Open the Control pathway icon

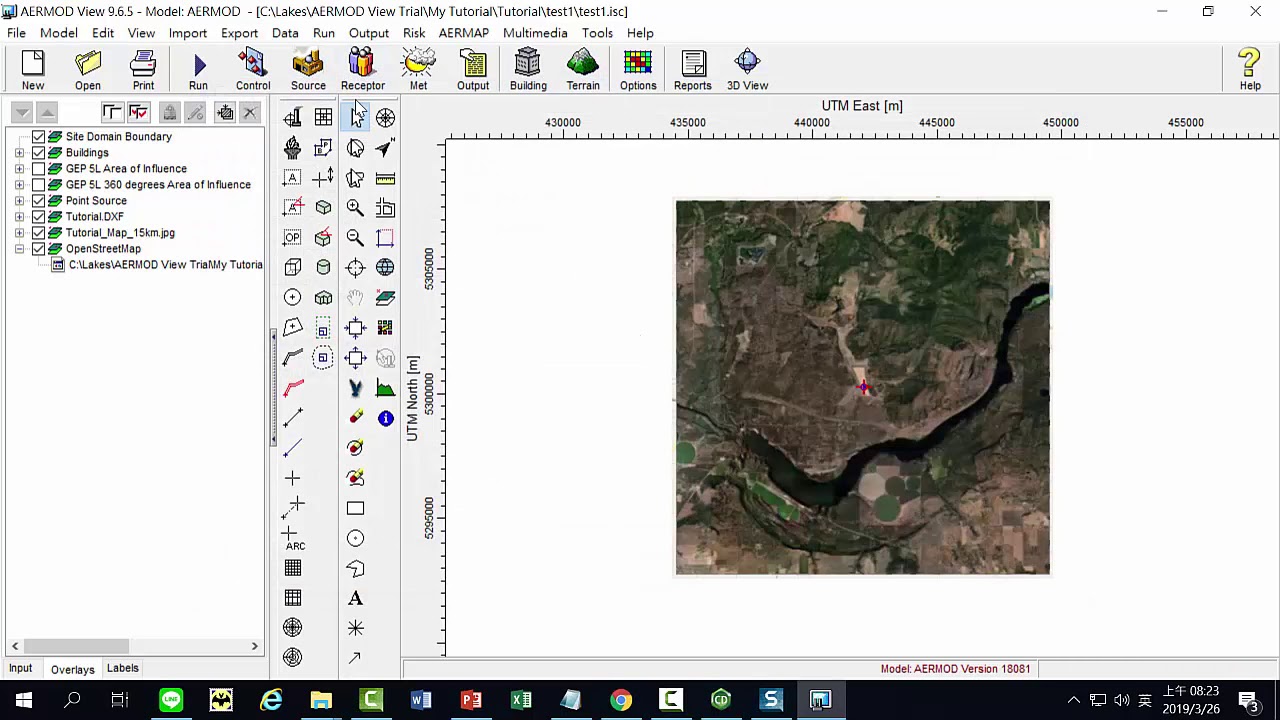[253, 70]
